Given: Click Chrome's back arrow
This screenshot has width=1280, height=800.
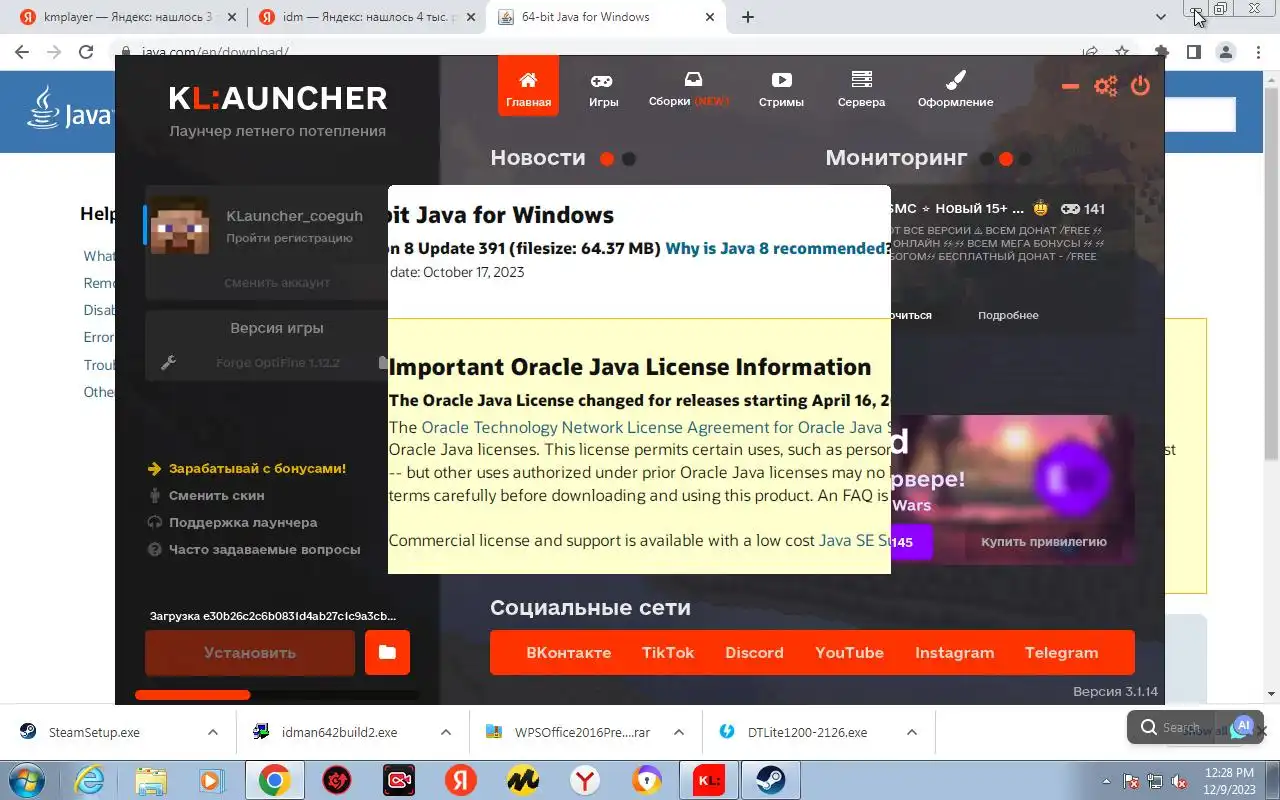Looking at the screenshot, I should [23, 52].
